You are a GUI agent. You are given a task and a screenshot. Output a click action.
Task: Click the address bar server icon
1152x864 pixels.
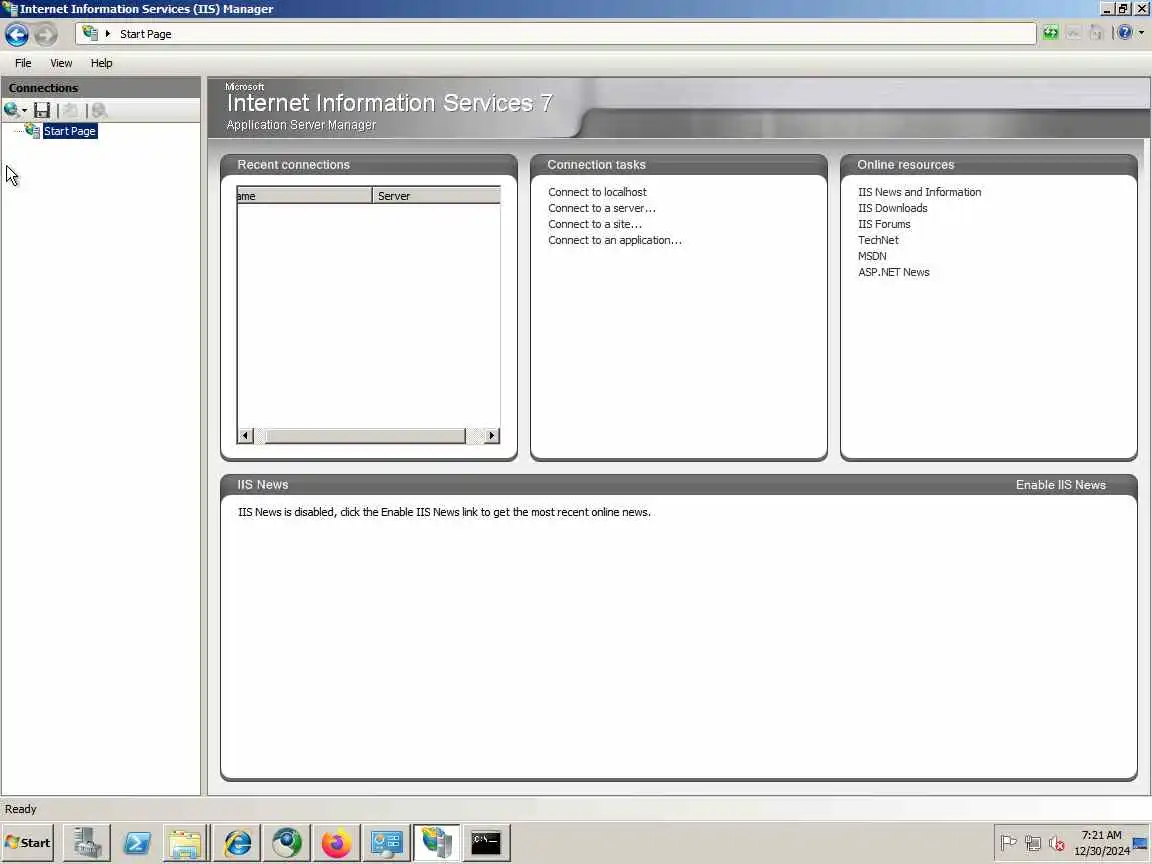pos(90,33)
